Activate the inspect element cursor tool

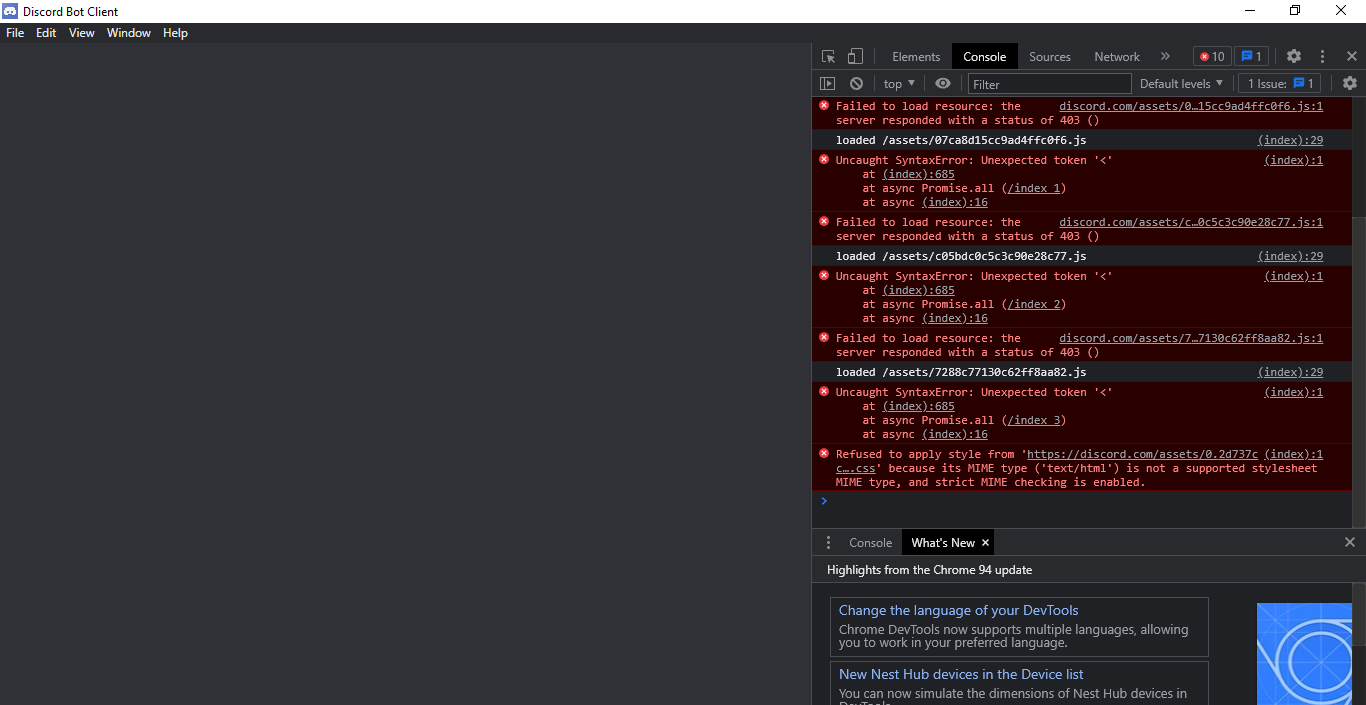point(827,56)
